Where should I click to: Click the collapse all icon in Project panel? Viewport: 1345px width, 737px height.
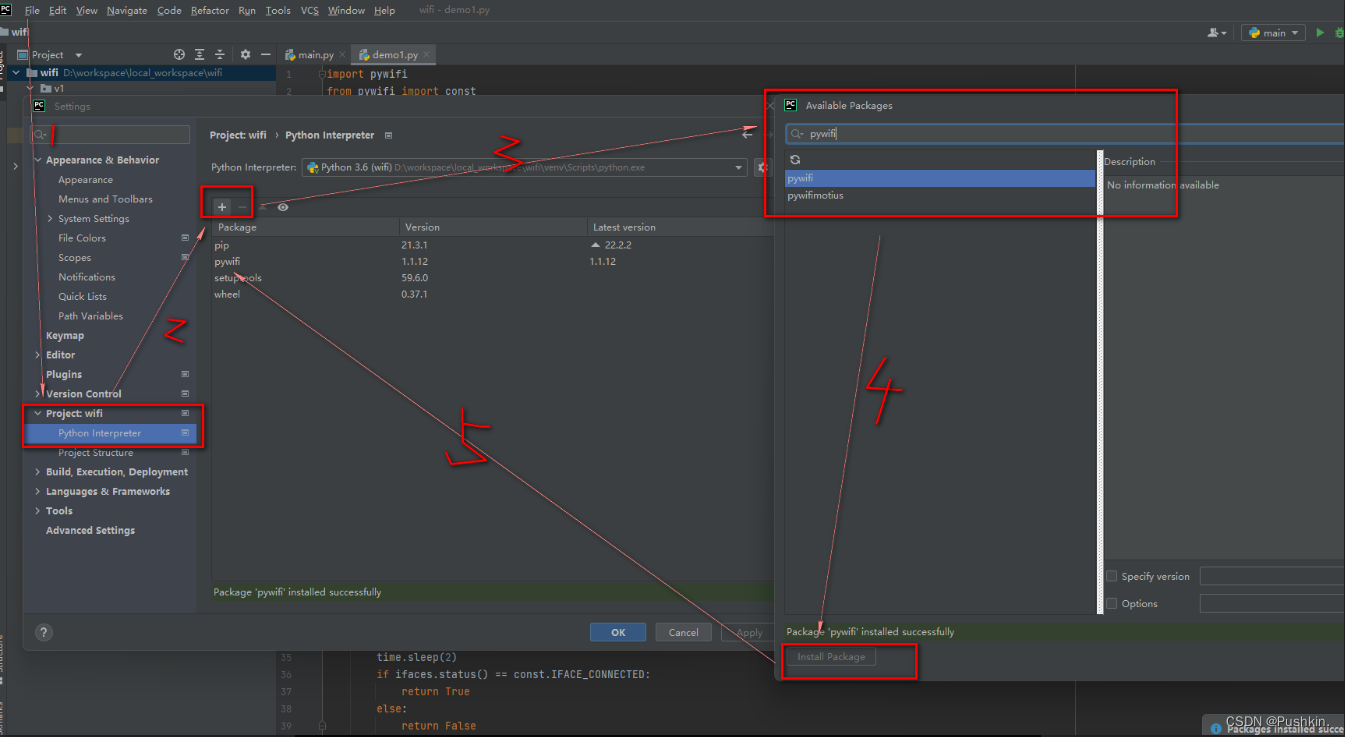pos(220,55)
